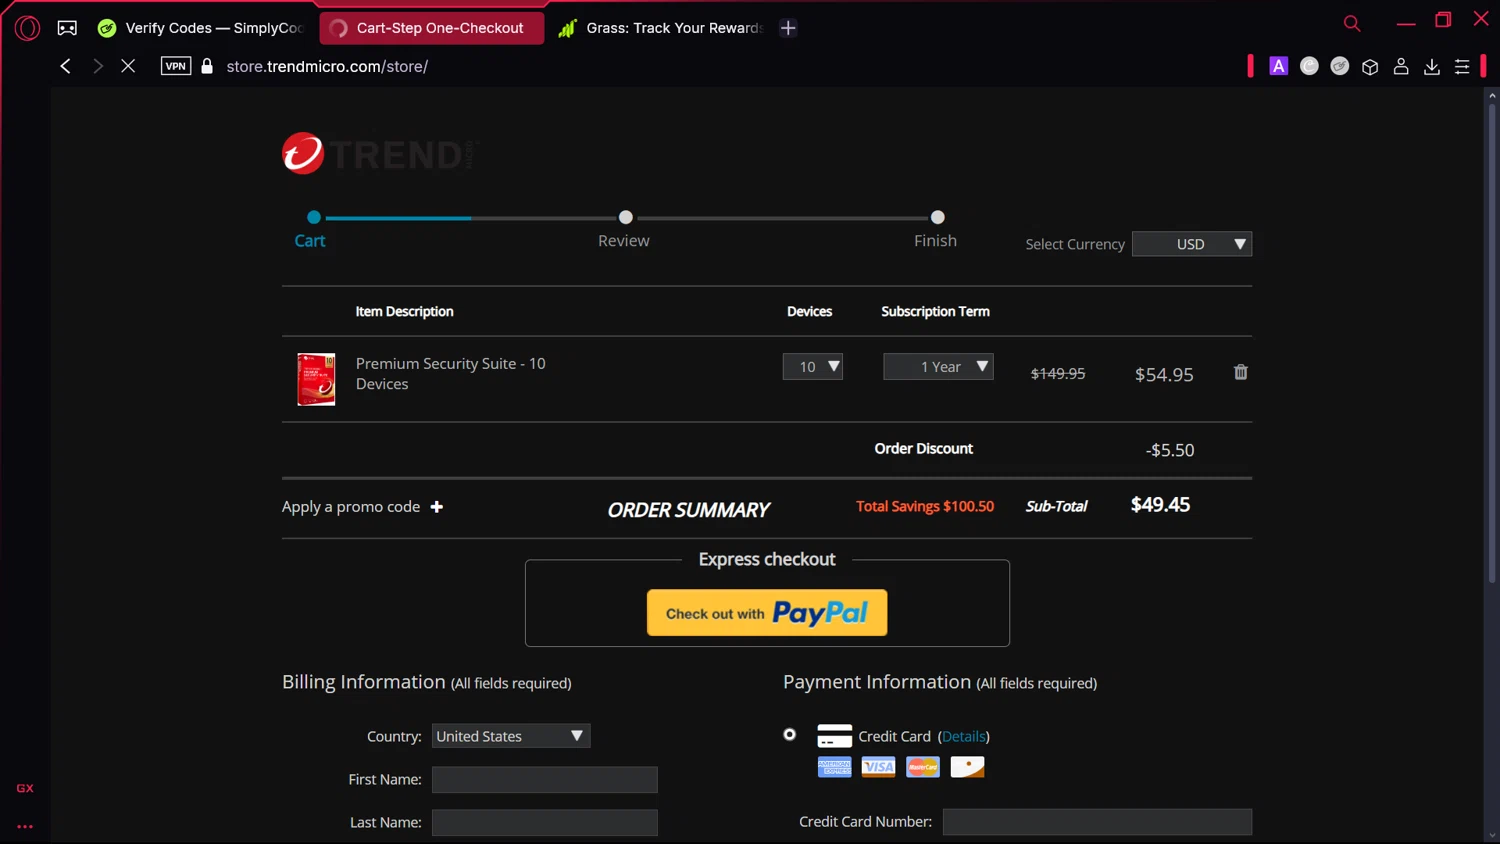The height and width of the screenshot is (844, 1500).
Task: Switch to Verify Codes SimplyCodes tab
Action: pos(202,28)
